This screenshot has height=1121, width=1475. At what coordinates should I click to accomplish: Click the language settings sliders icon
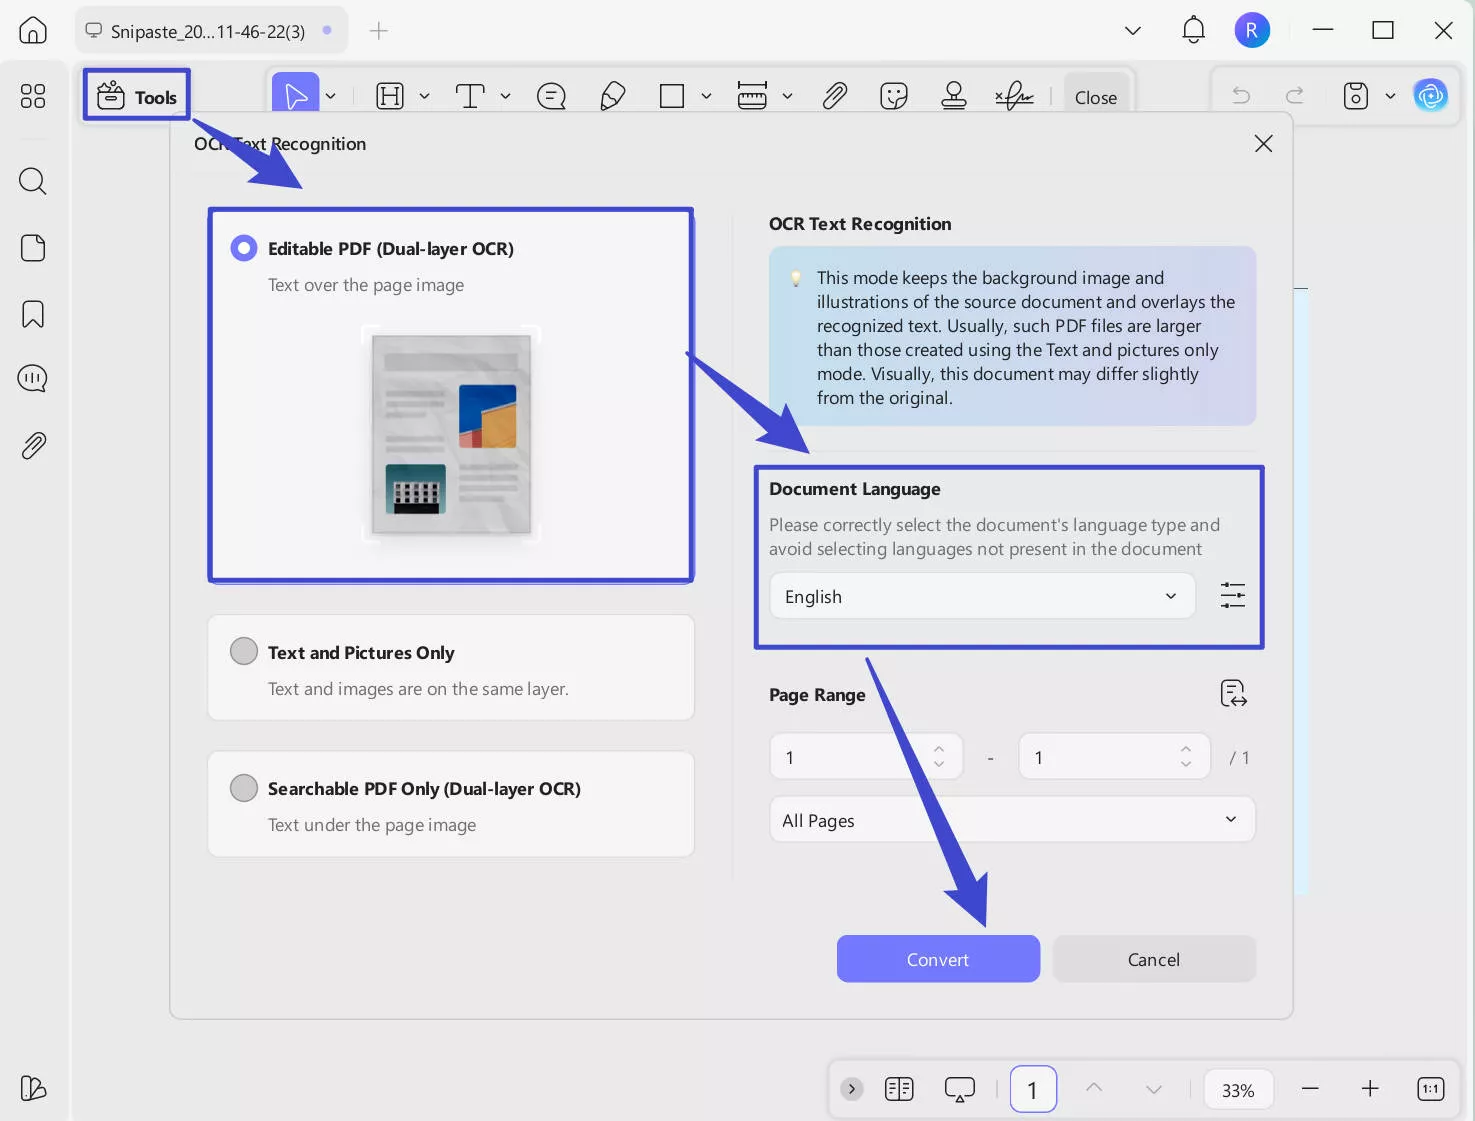[1232, 596]
